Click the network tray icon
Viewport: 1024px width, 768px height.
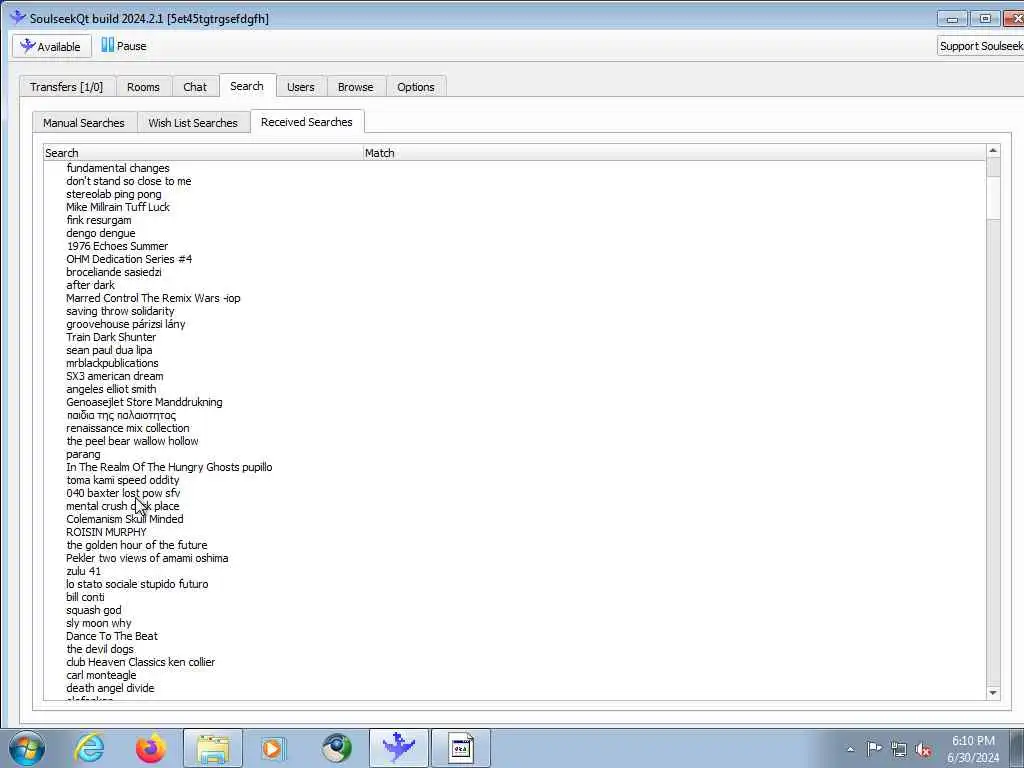(x=899, y=749)
